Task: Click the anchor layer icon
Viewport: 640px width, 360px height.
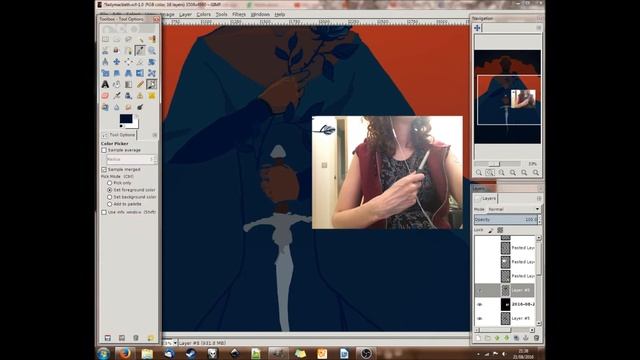Action: [x=526, y=338]
